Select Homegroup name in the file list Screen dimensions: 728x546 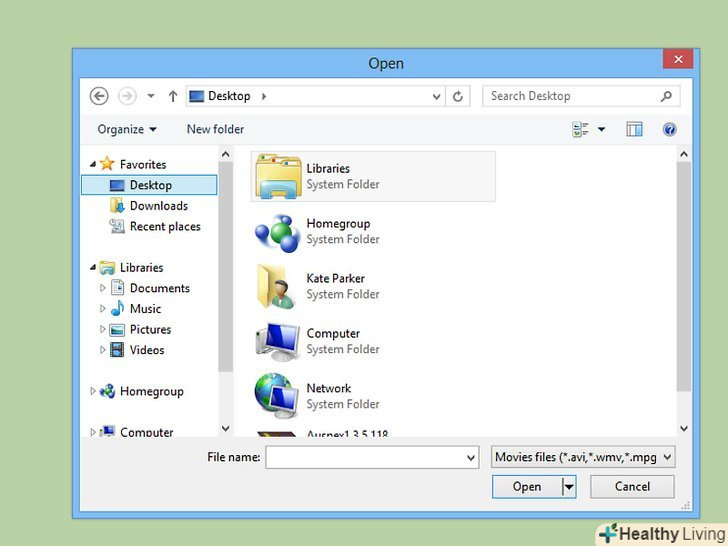[338, 224]
